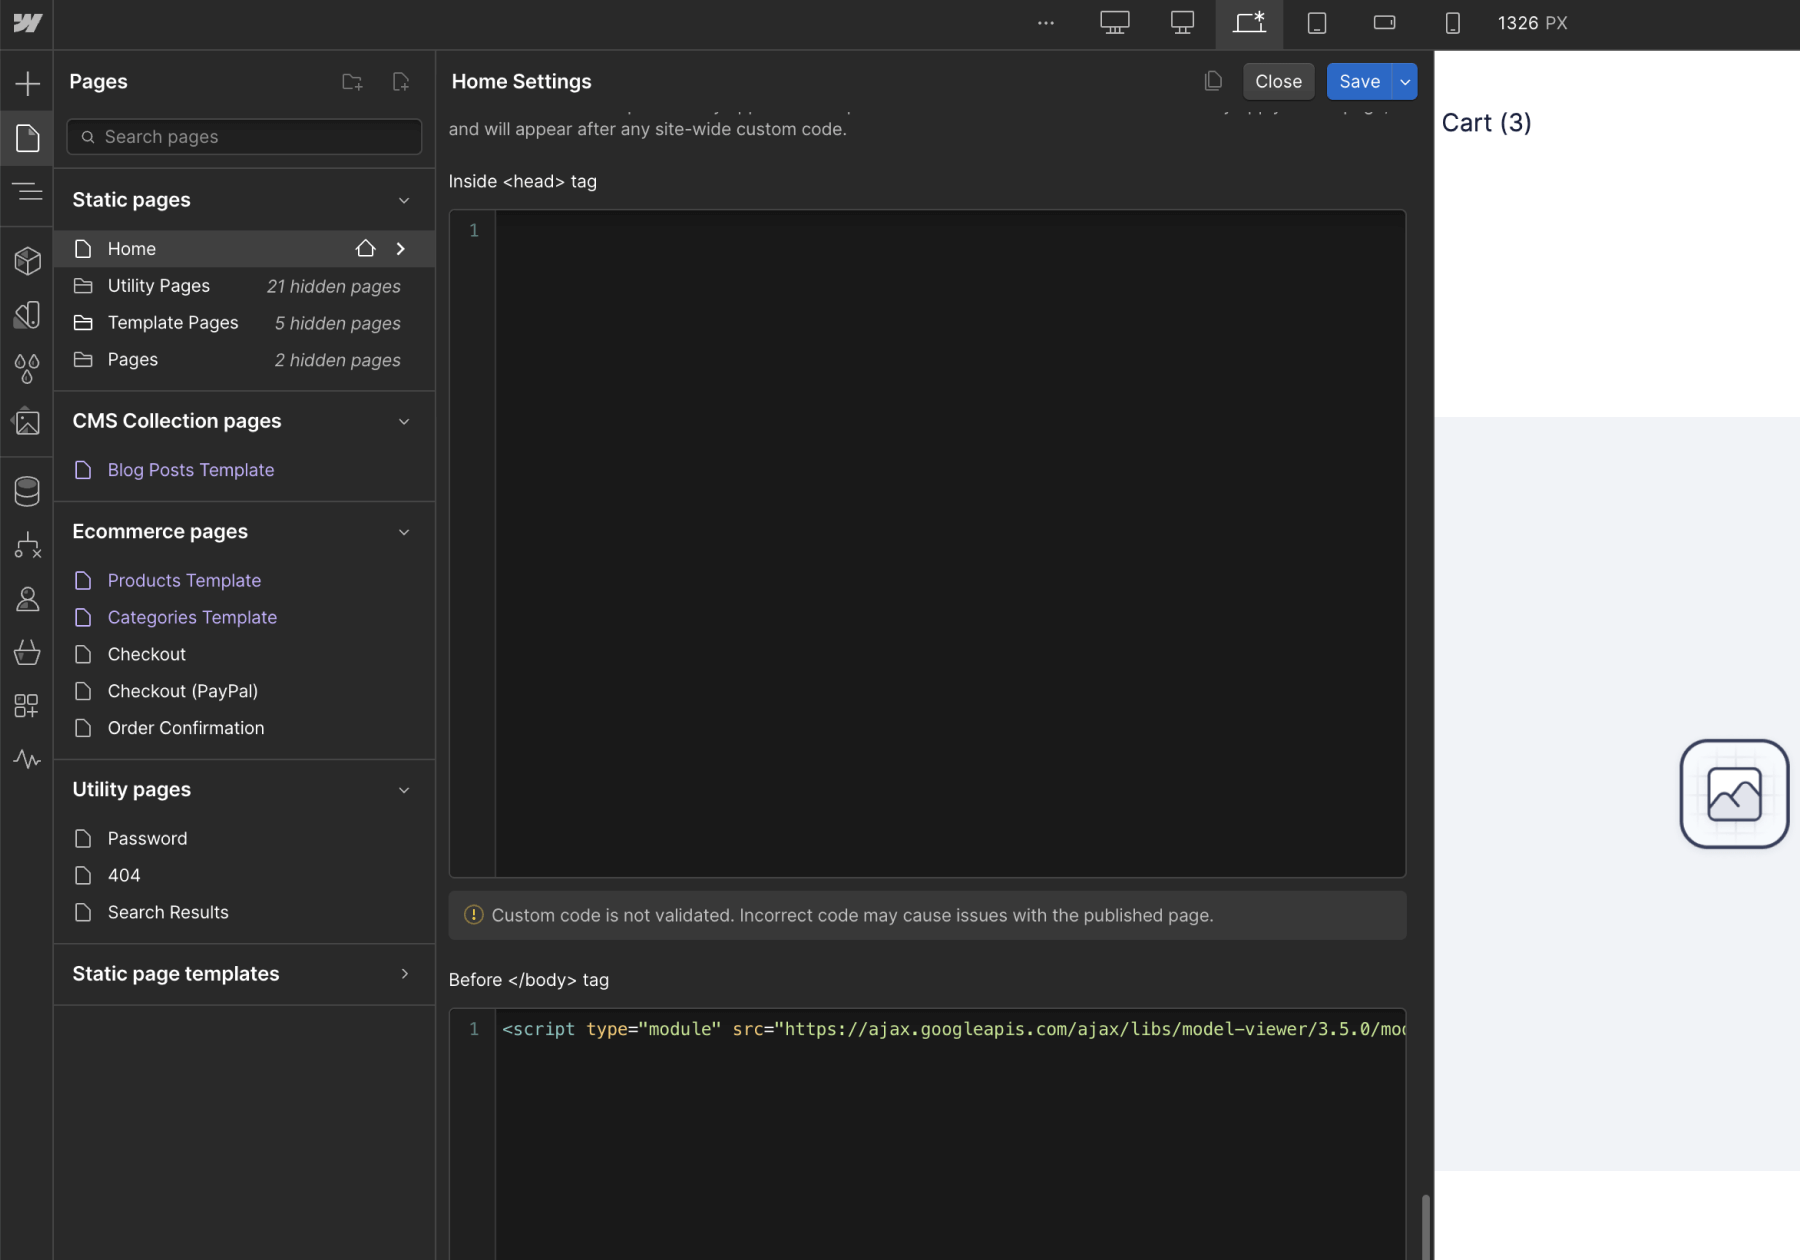1800x1260 pixels.
Task: Open the Logic flow icon
Action: click(x=27, y=545)
